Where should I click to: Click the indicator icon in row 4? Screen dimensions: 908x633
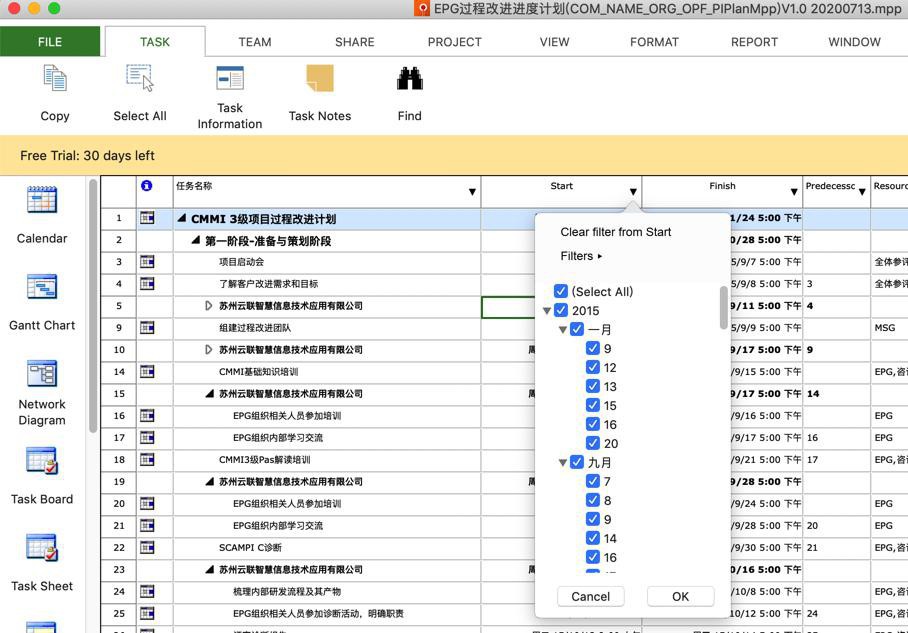click(x=147, y=284)
